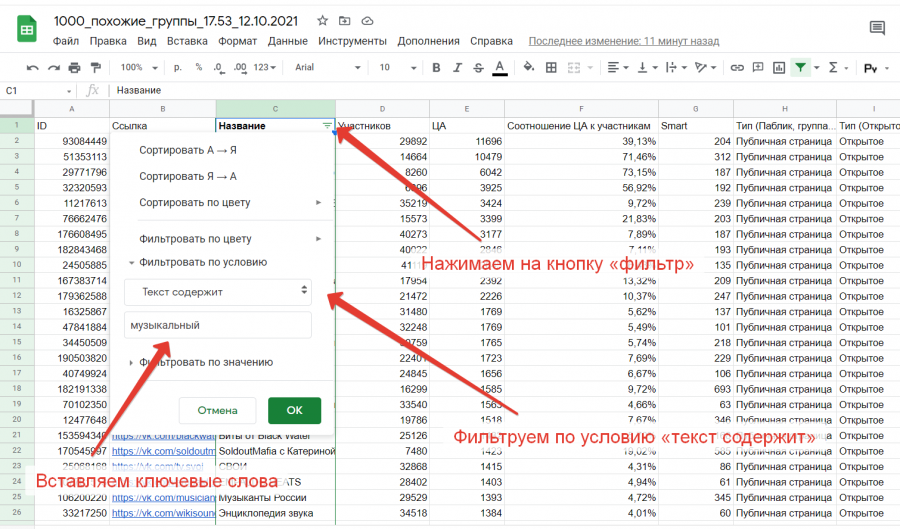Viewport: 900px width, 529px height.
Task: Star this spreadsheet document
Action: click(x=322, y=20)
